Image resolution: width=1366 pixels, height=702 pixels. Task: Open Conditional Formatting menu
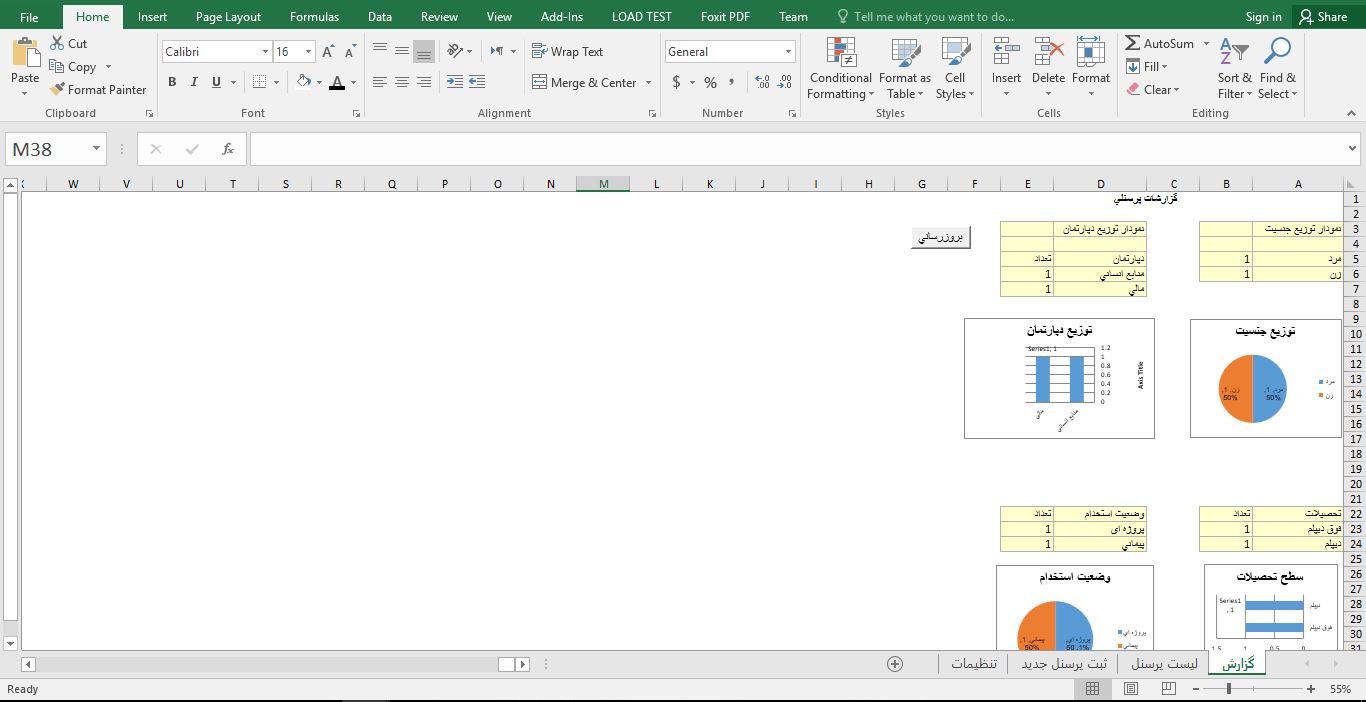[x=840, y=68]
